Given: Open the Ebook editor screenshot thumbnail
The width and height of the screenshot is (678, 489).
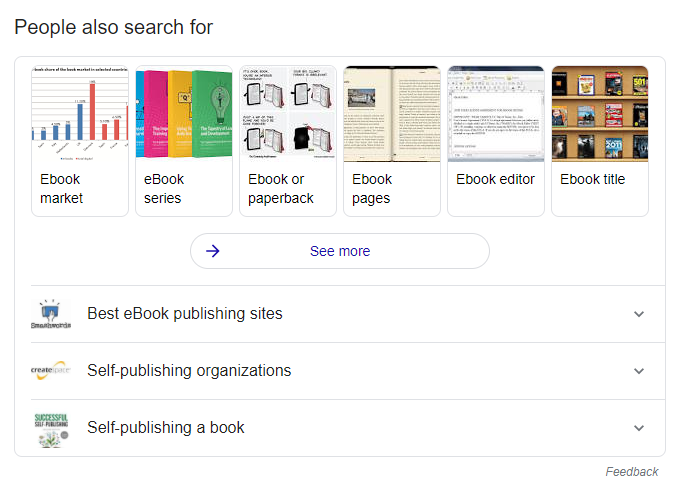Looking at the screenshot, I should pyautogui.click(x=496, y=114).
